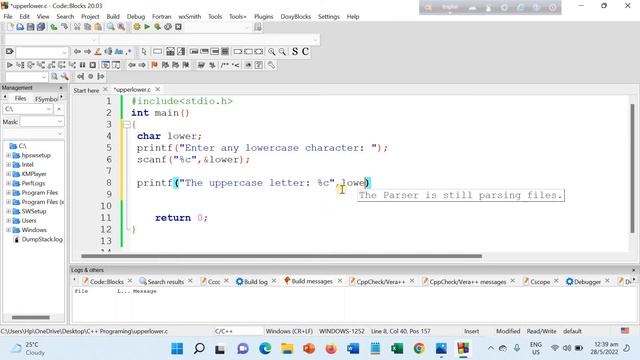The width and height of the screenshot is (640, 360).
Task: Expand the Users folder node
Action: 8,221
